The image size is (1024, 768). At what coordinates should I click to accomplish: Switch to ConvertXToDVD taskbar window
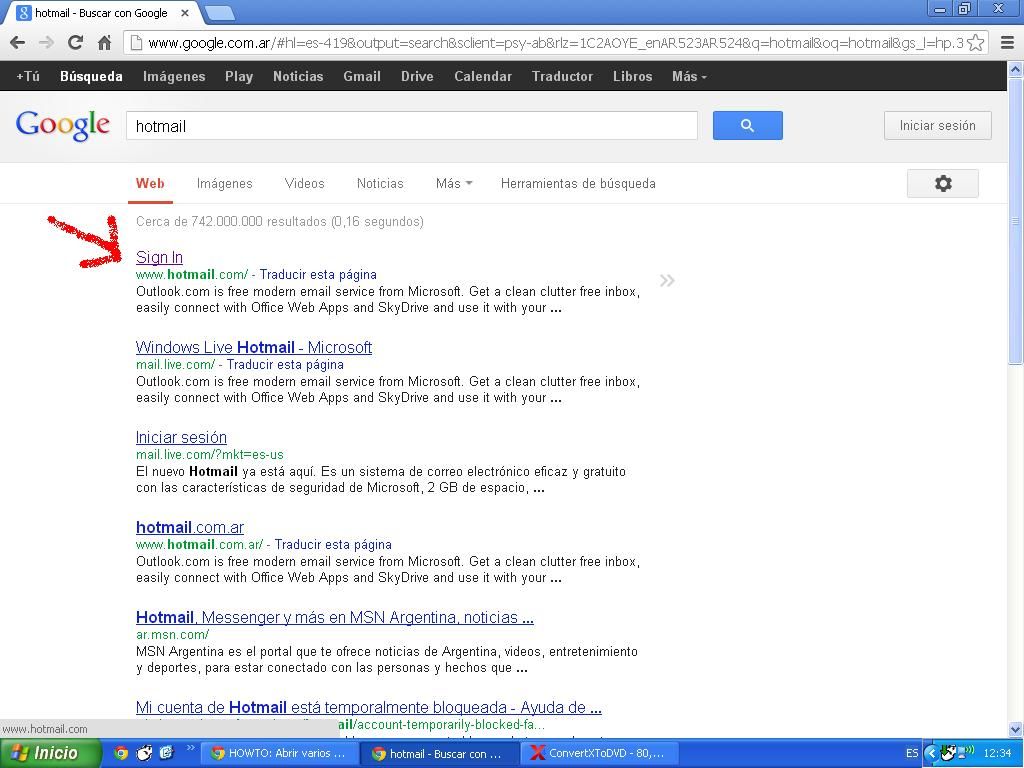coord(600,753)
